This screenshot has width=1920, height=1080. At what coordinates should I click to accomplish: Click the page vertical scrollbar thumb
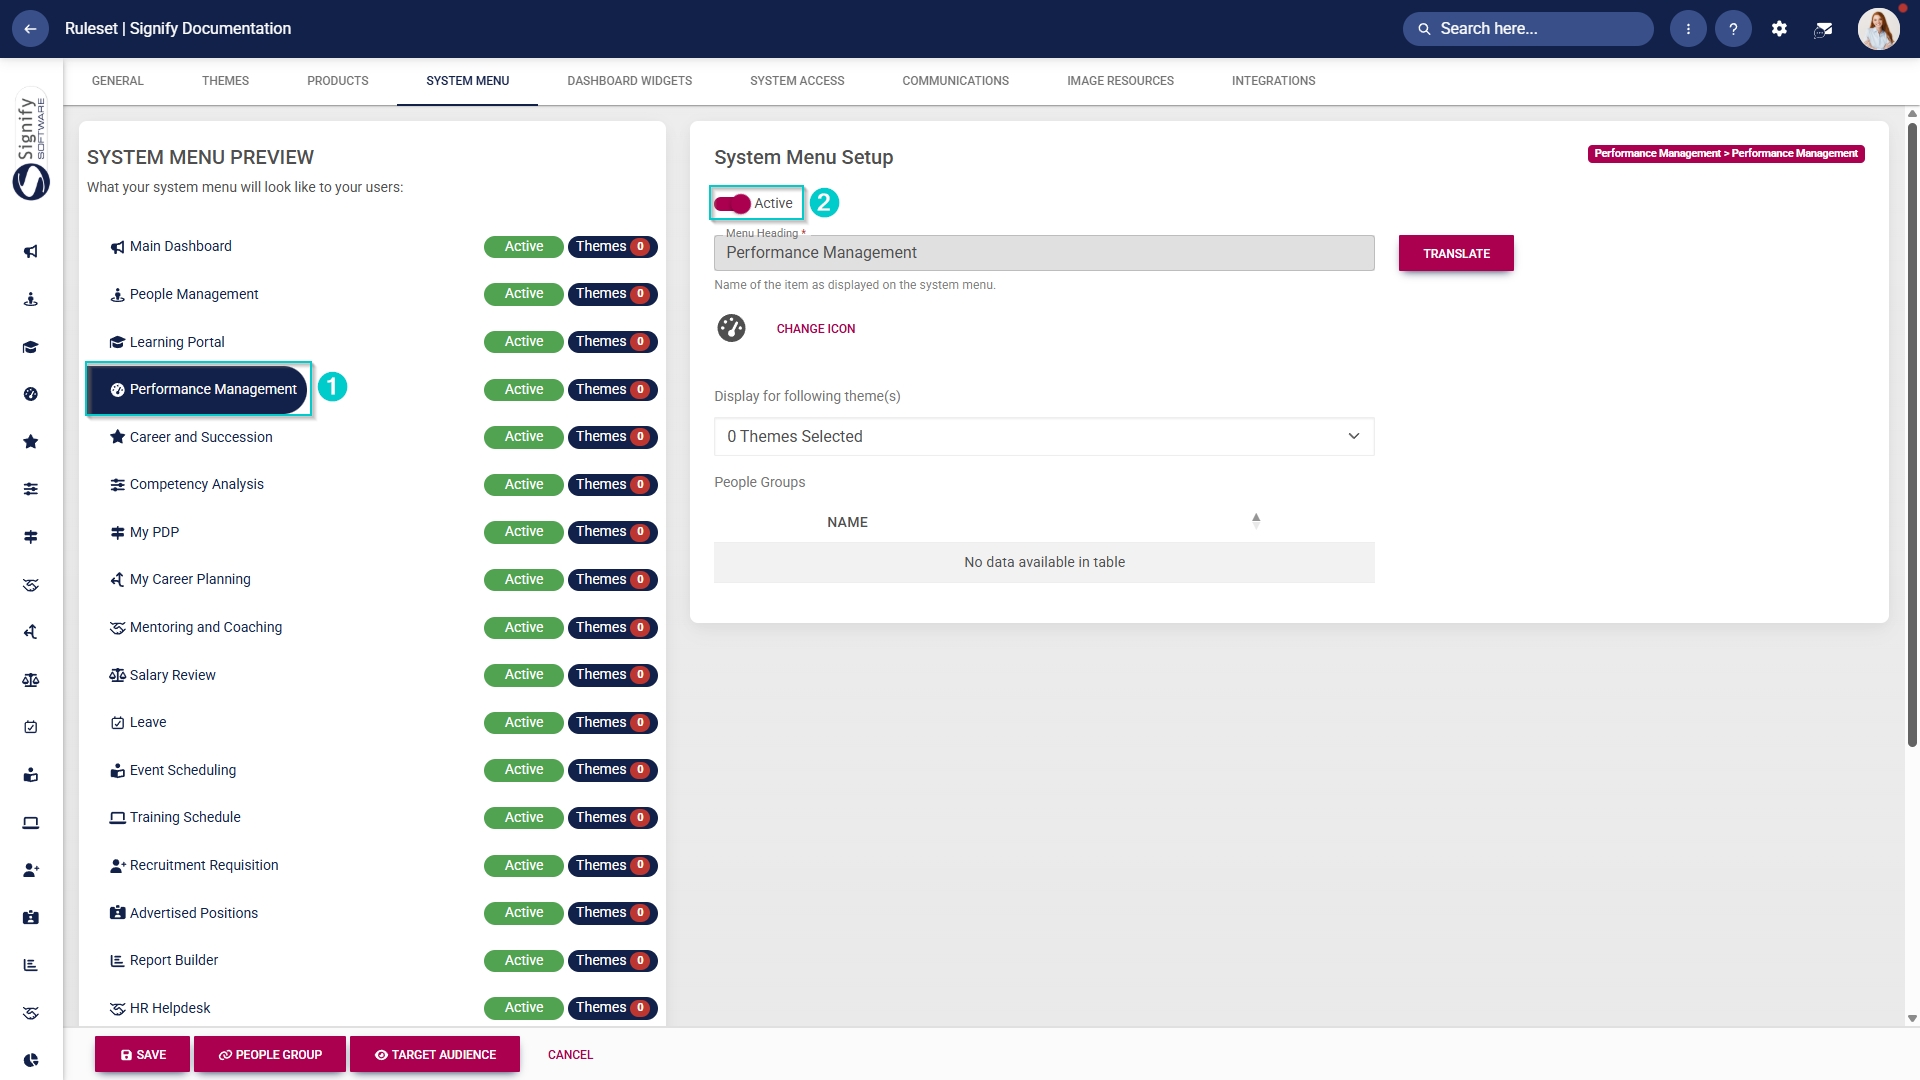coord(1912,435)
